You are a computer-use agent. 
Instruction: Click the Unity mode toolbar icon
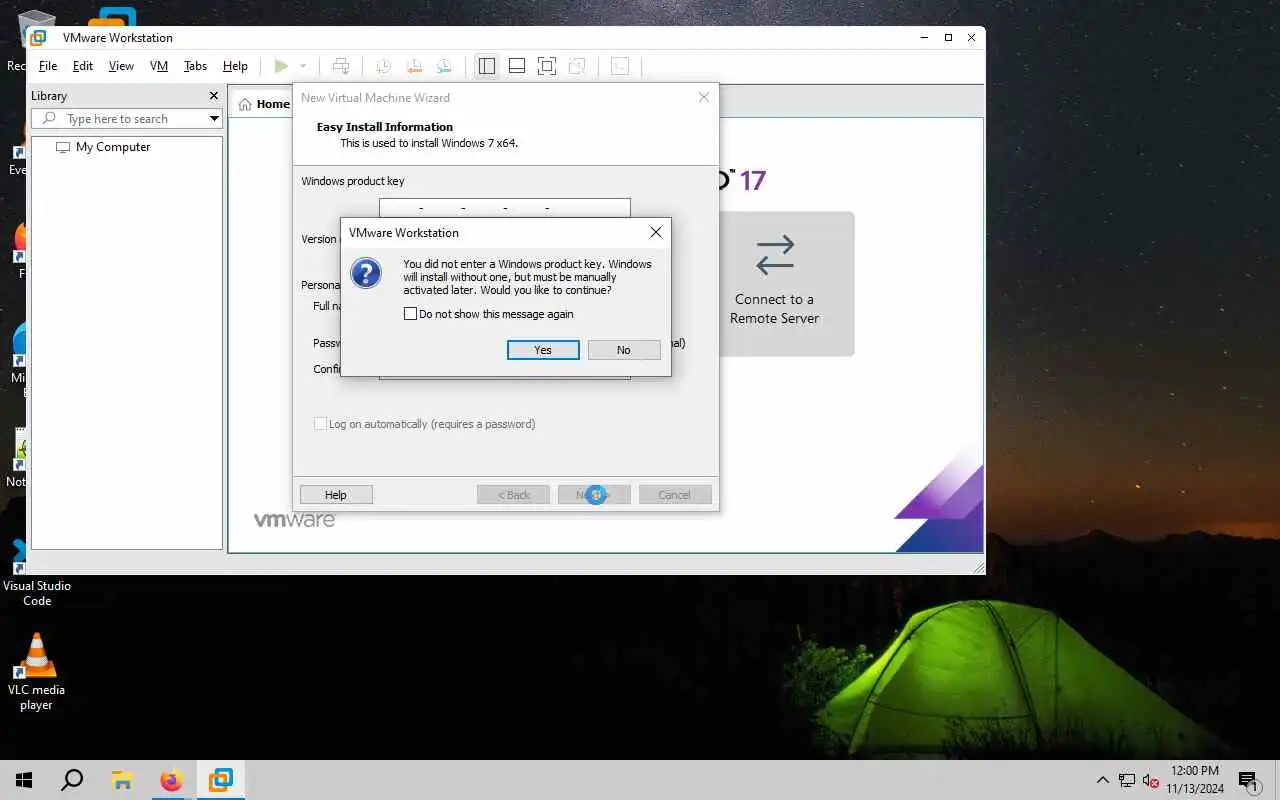[577, 66]
